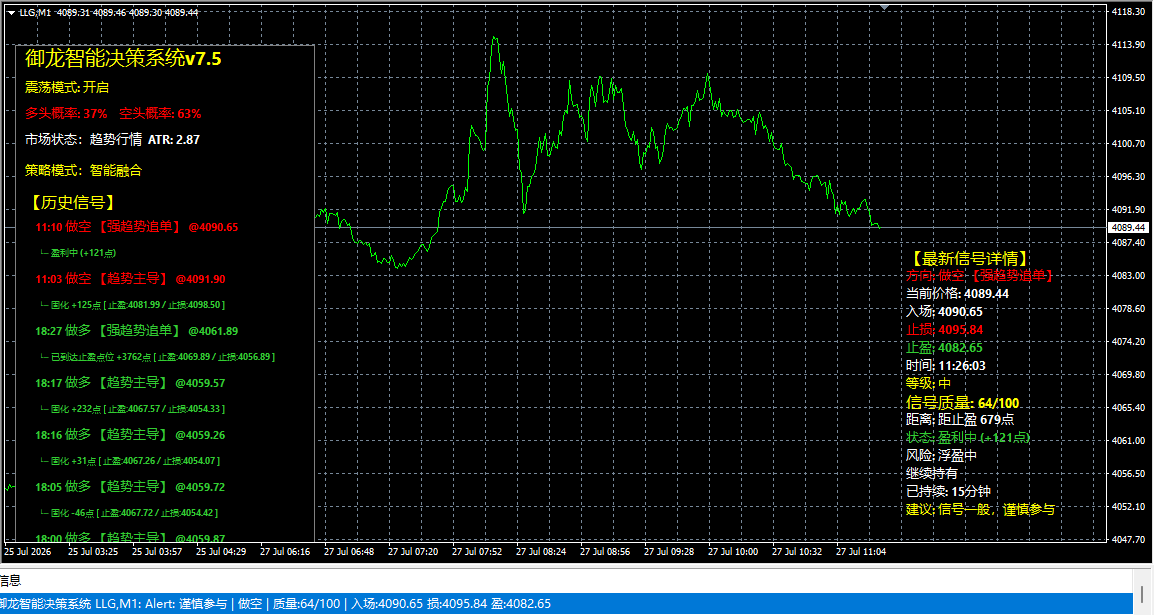Click history signal 18:16 做多 @4059.26
The height and width of the screenshot is (615, 1154).
(x=130, y=436)
